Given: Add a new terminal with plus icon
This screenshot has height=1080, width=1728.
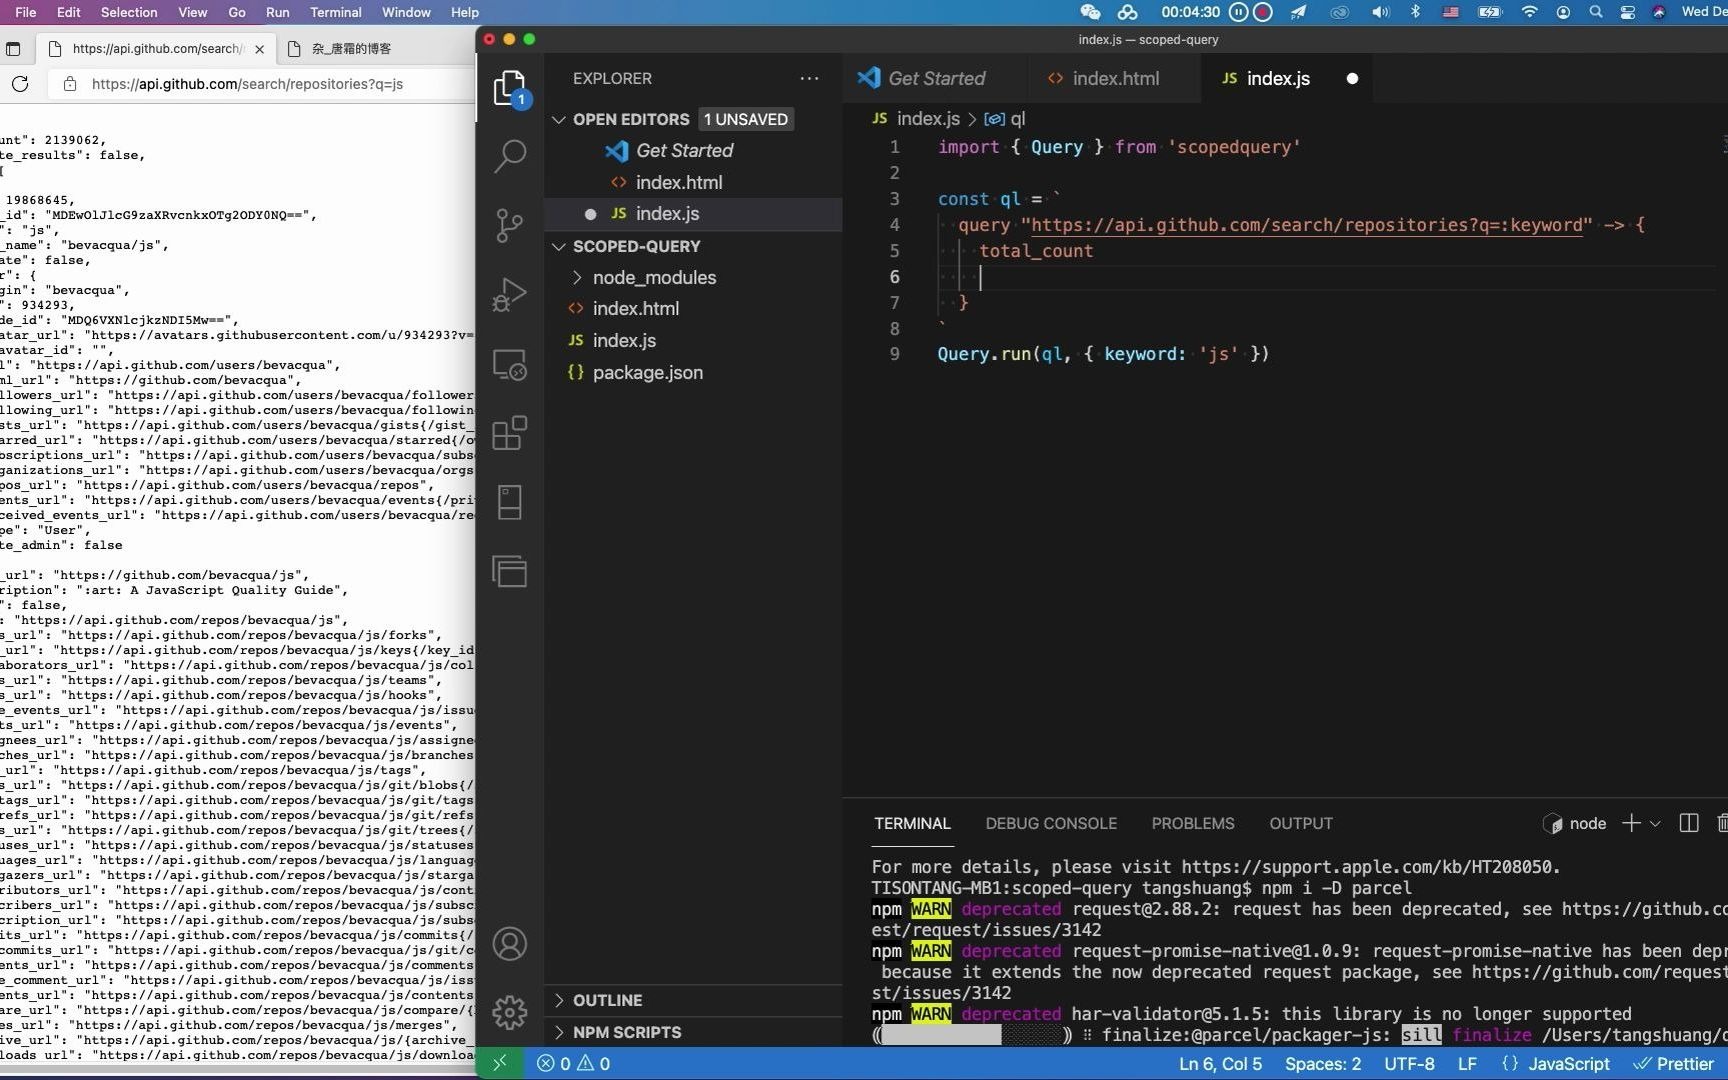Looking at the screenshot, I should click(1631, 823).
